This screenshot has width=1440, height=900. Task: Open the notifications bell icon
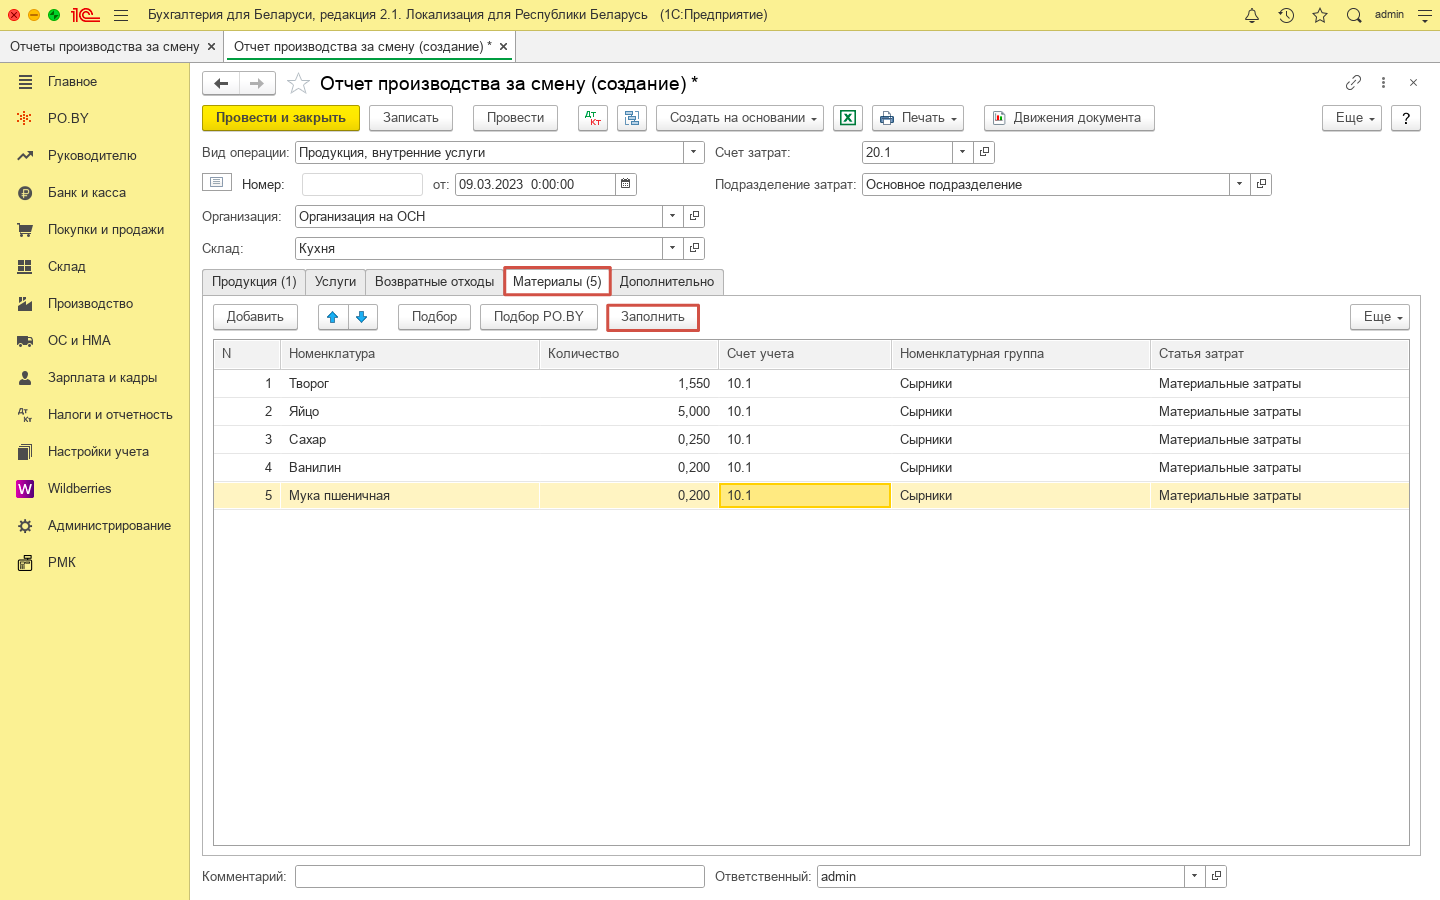(1252, 15)
